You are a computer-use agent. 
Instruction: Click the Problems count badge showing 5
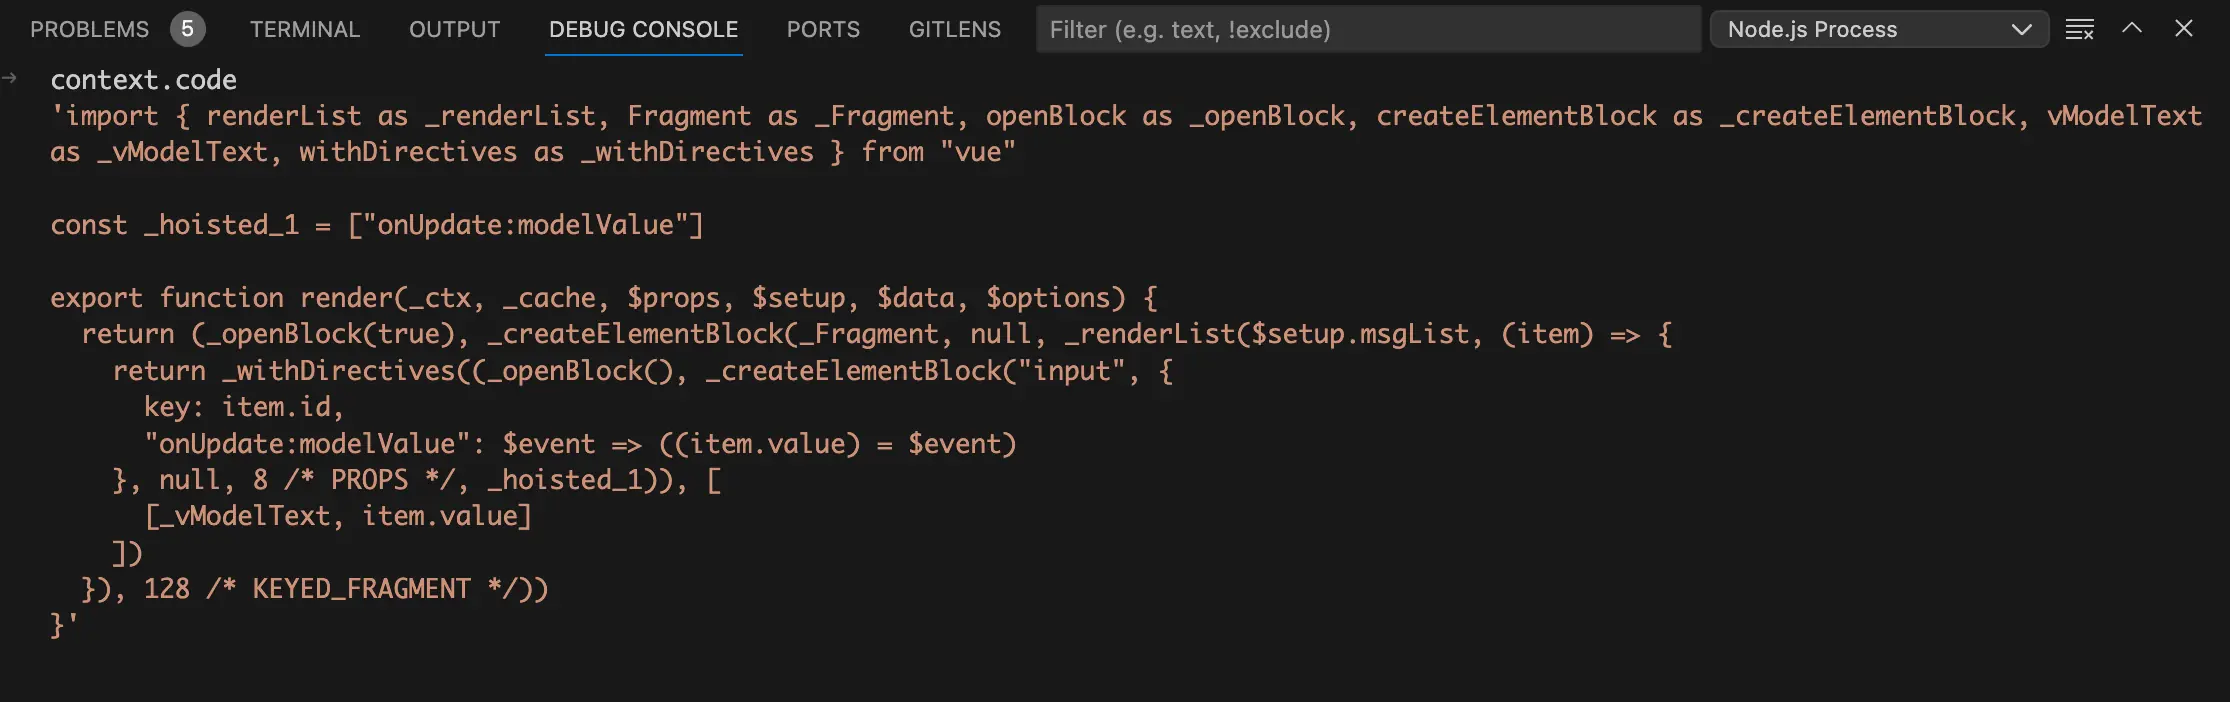187,29
